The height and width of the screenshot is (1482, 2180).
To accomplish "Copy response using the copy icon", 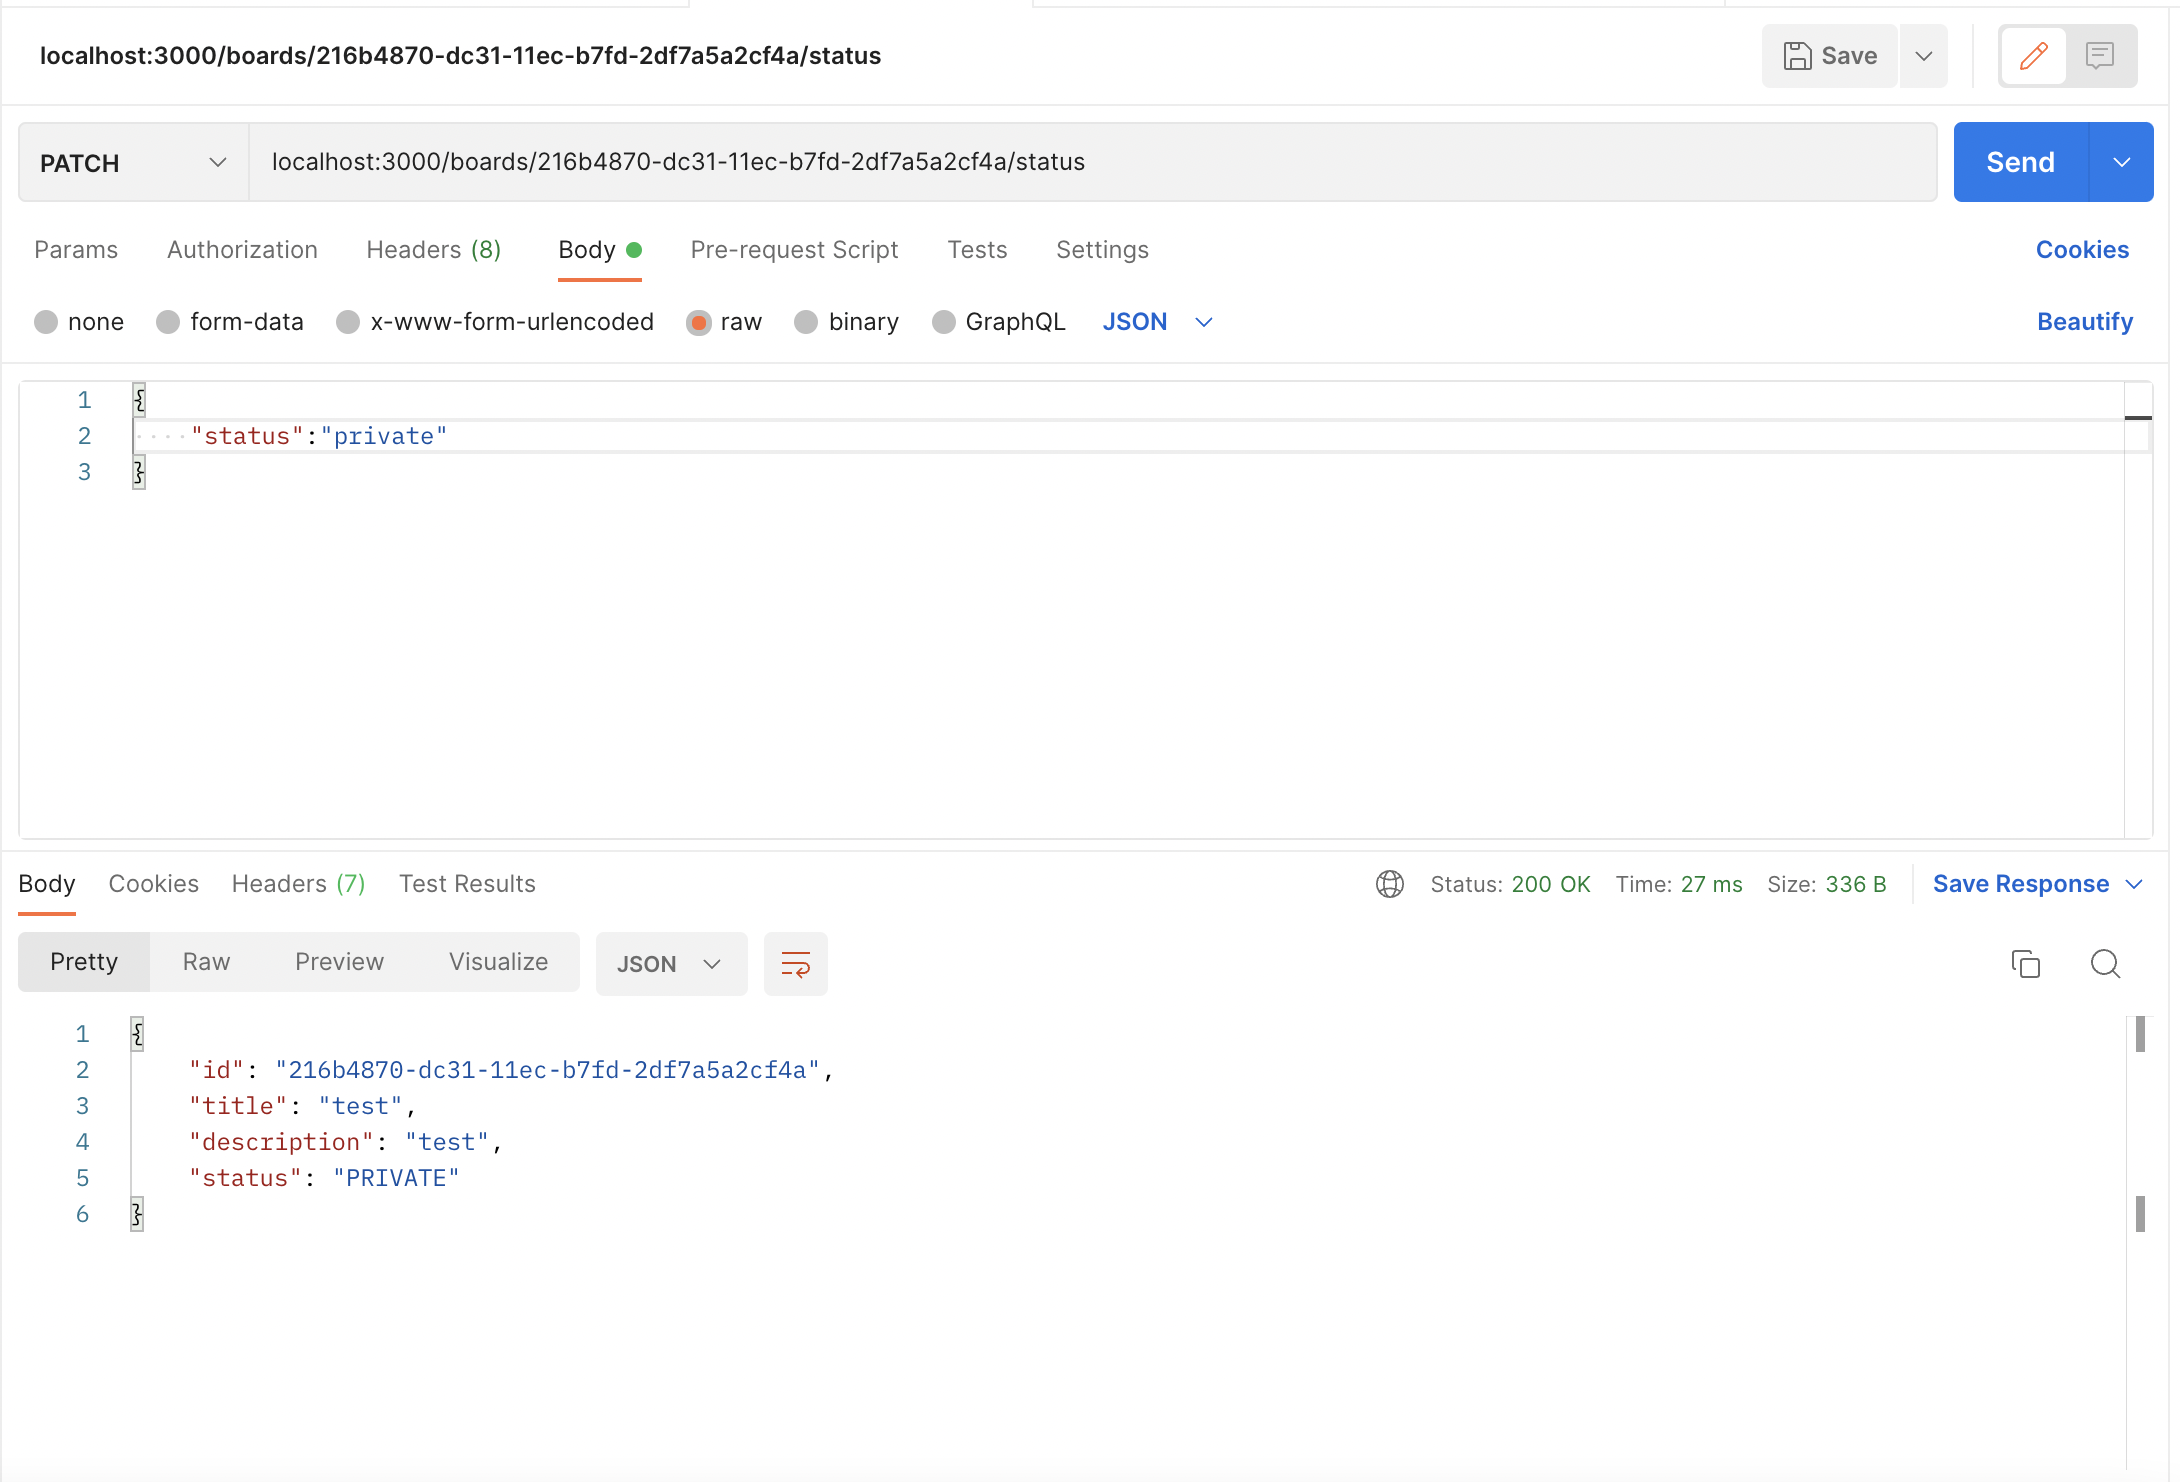I will click(x=2025, y=964).
